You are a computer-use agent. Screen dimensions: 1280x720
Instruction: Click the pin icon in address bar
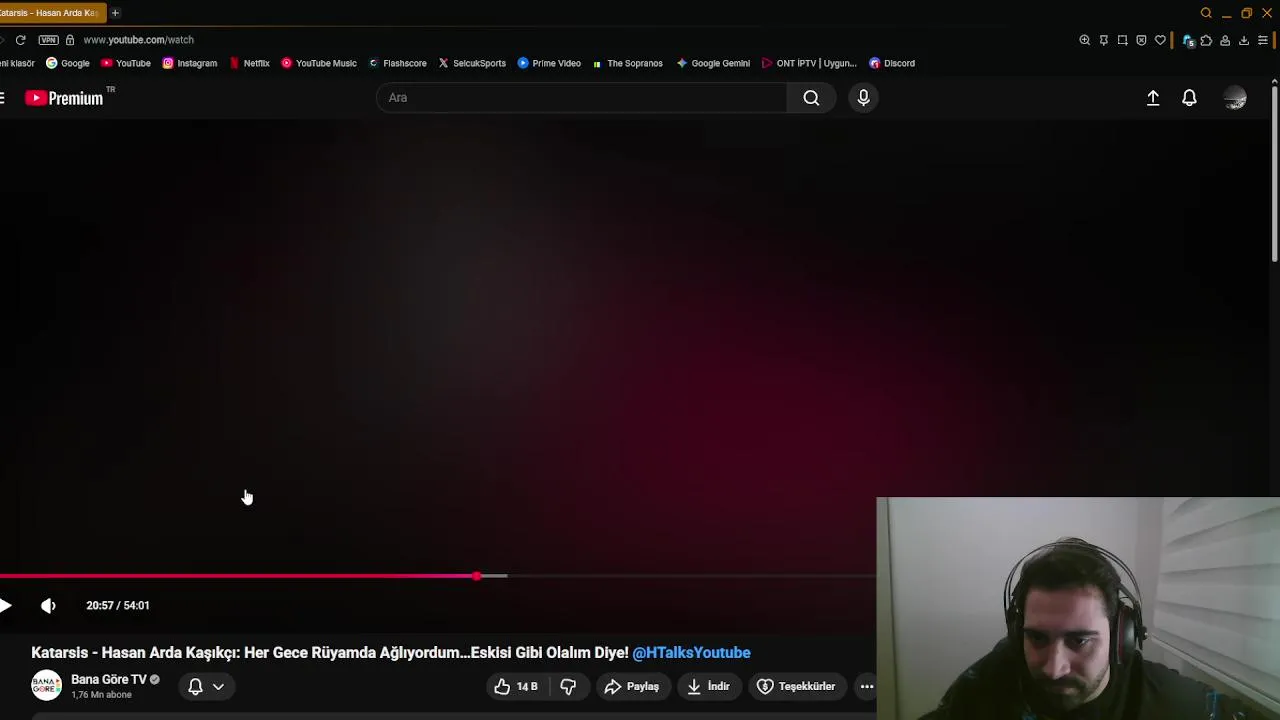(x=1104, y=40)
